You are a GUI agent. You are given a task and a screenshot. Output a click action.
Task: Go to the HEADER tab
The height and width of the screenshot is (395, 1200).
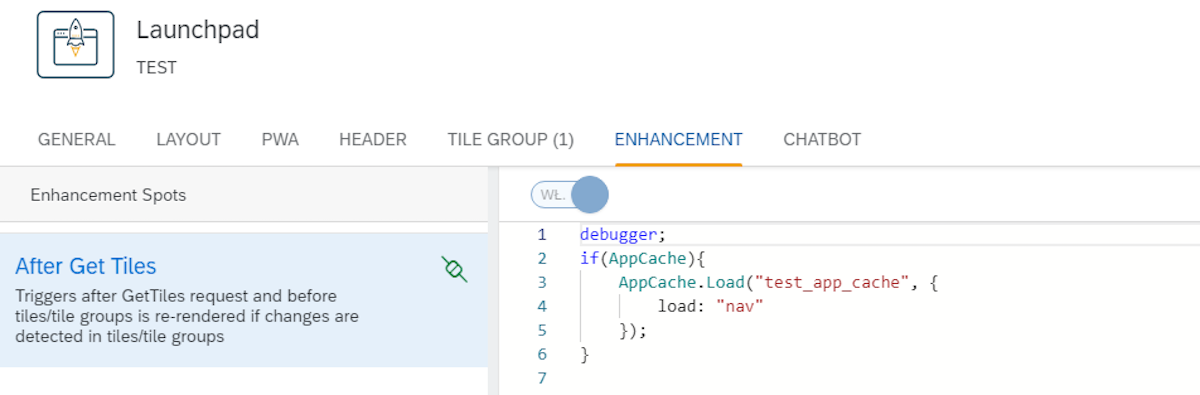coord(373,140)
